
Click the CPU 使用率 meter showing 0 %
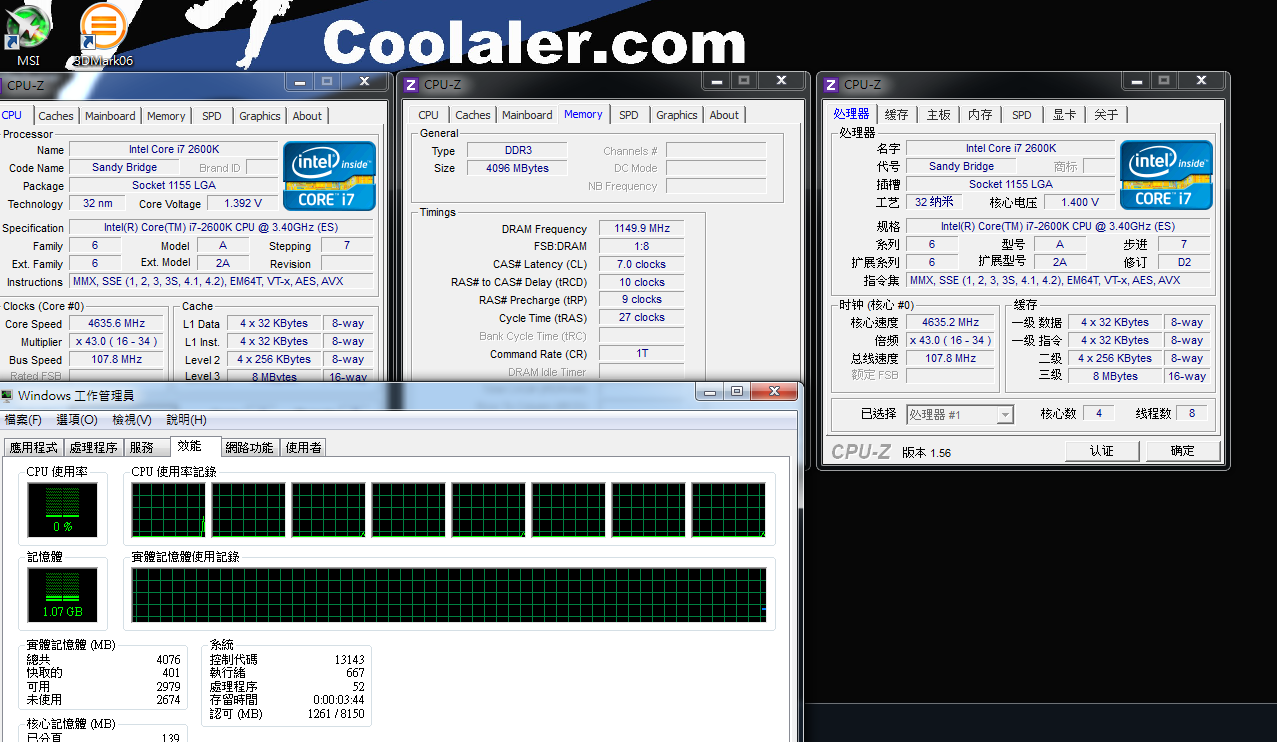pyautogui.click(x=62, y=510)
